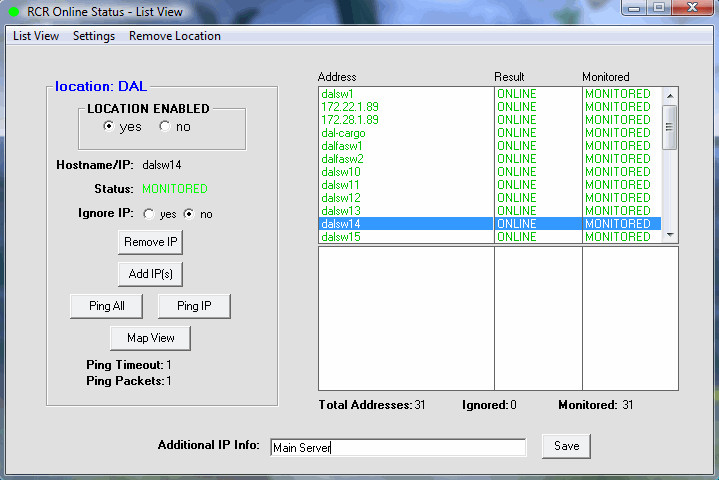Click the Result column header
719x480 pixels.
(509, 77)
